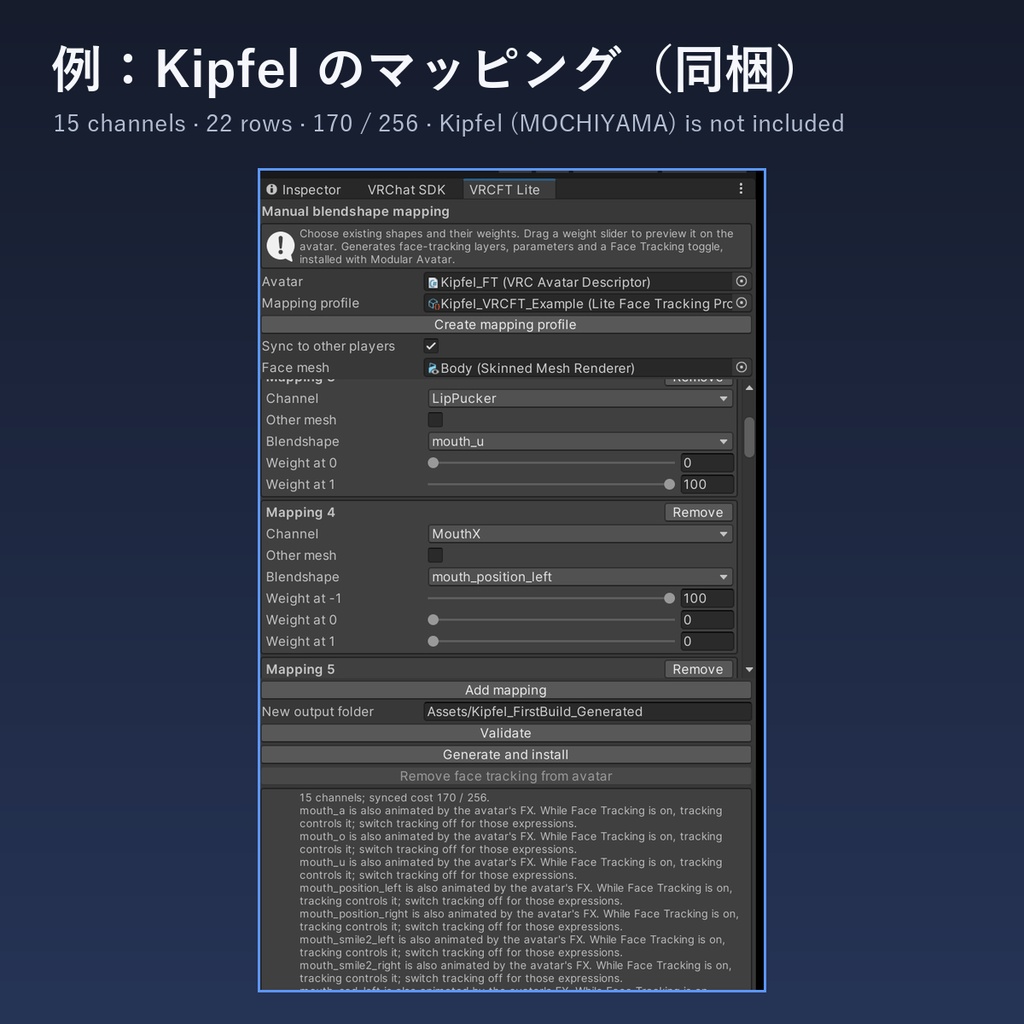Click Weight at 0 slider for mouth_u
Screen dimensions: 1024x1024
point(551,463)
